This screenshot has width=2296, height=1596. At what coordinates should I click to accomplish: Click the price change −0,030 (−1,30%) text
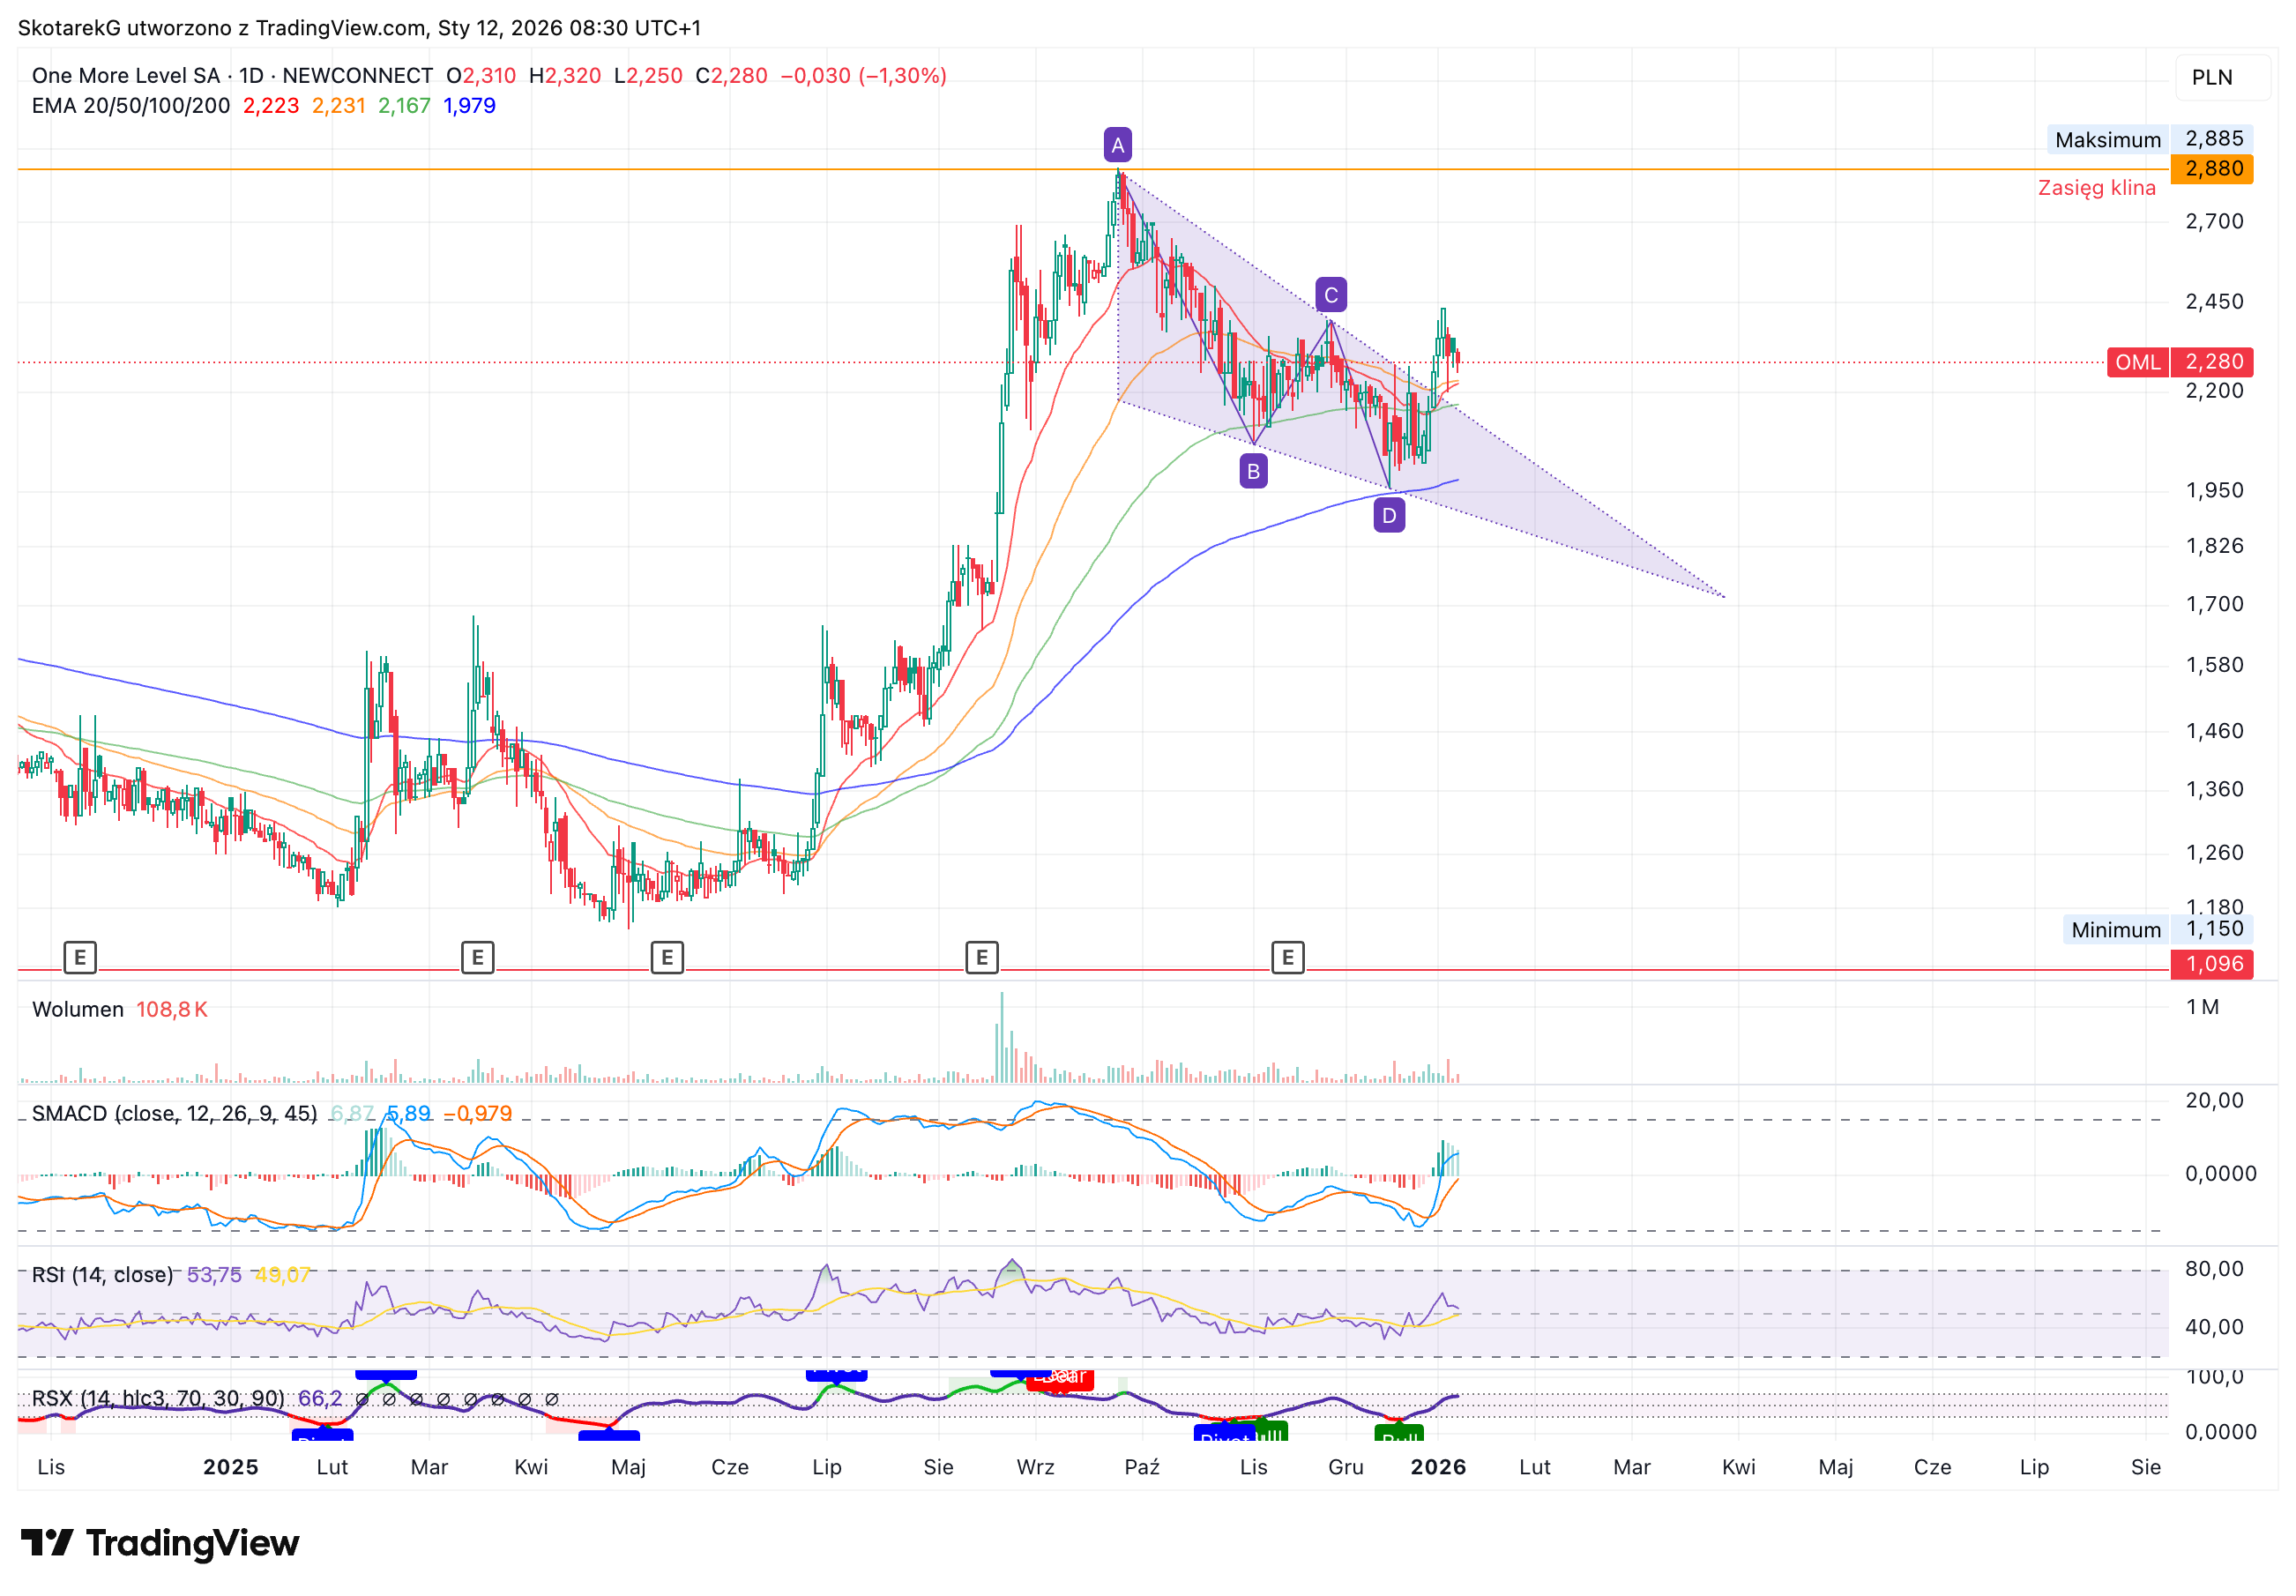click(x=863, y=76)
